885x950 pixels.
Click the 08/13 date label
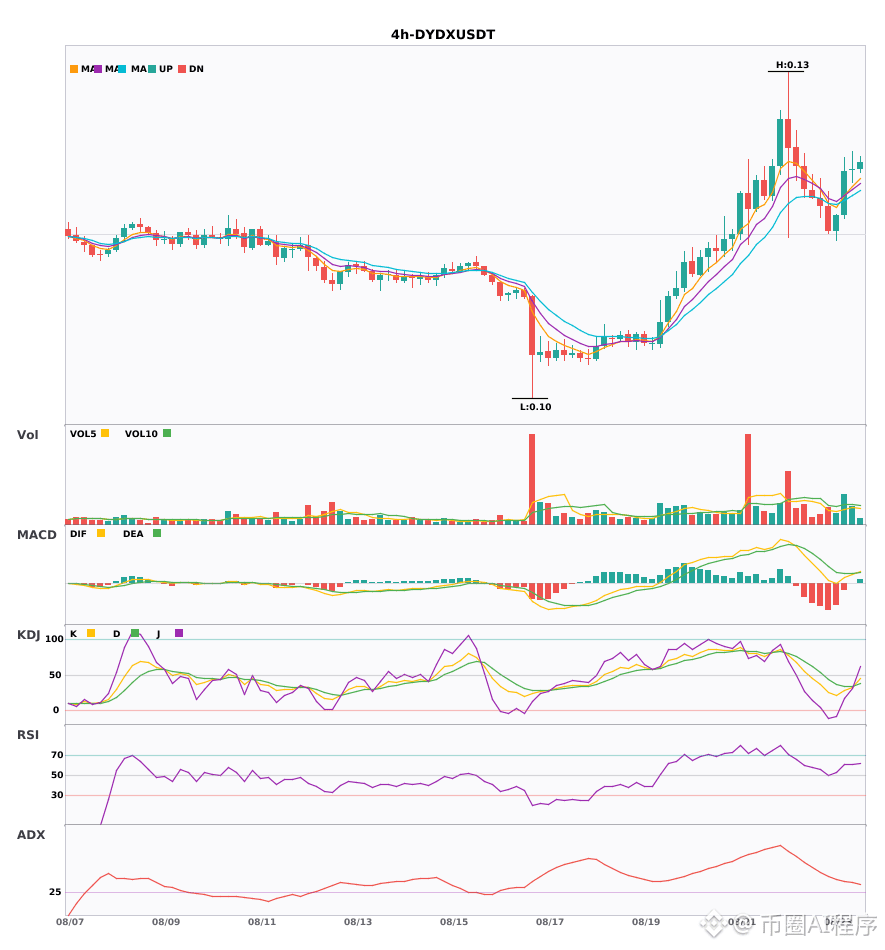point(358,922)
